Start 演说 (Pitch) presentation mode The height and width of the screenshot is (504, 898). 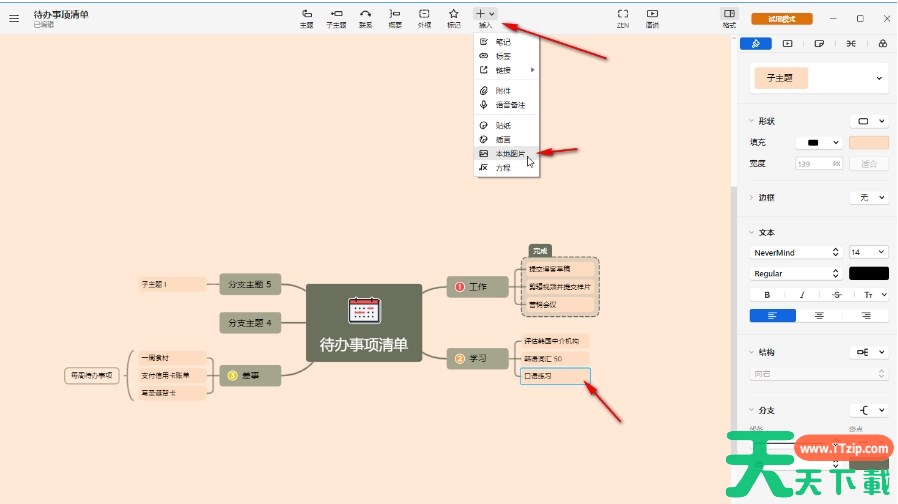pyautogui.click(x=652, y=17)
